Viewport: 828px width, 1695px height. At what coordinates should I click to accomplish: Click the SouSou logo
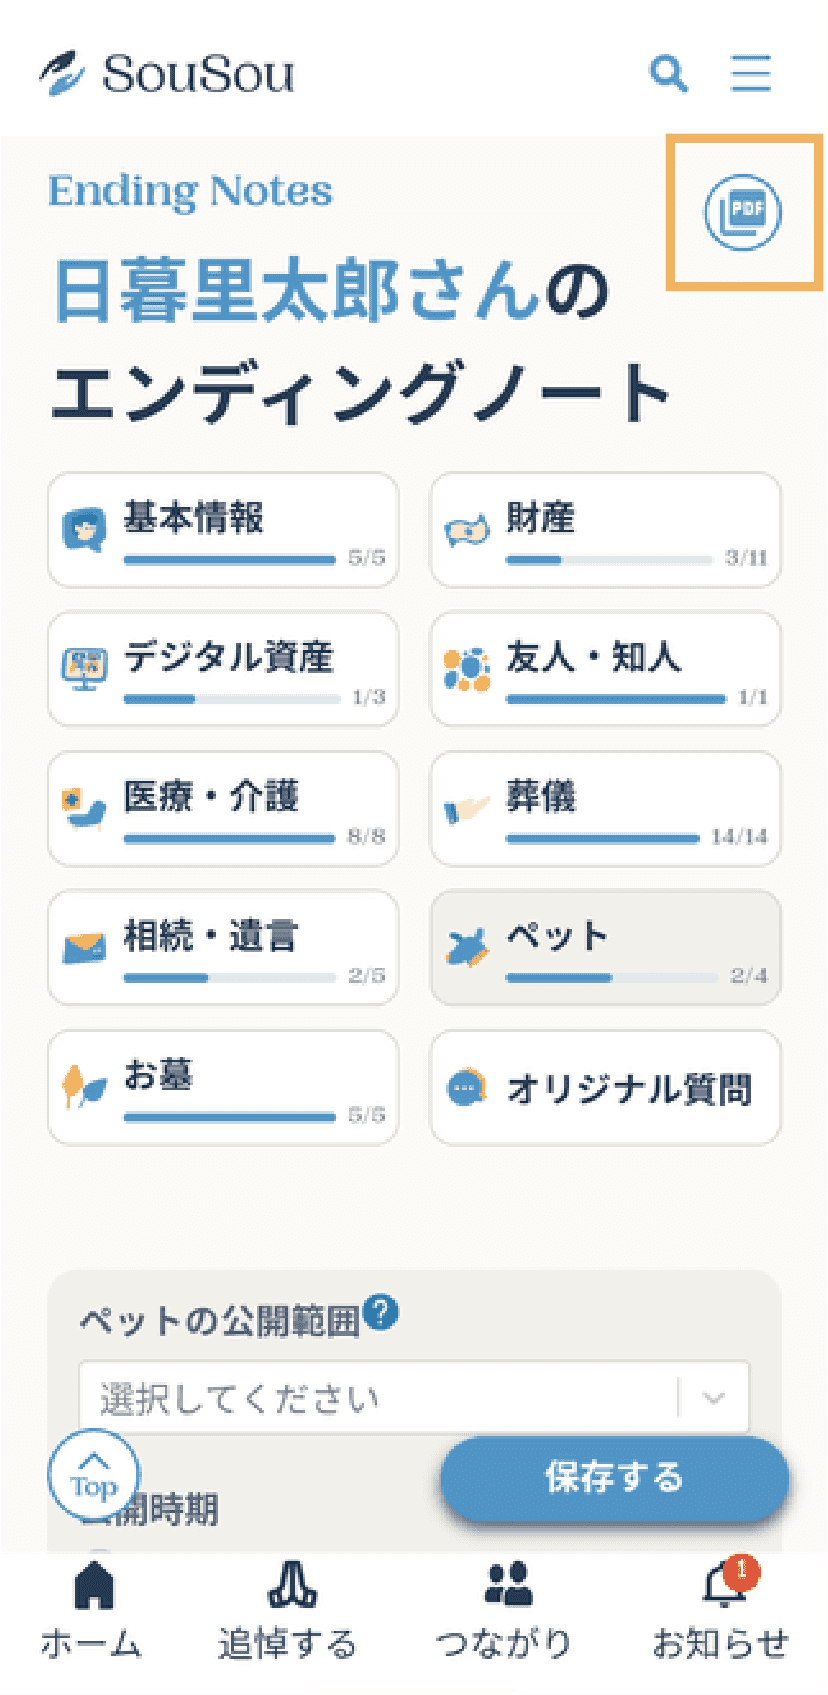[168, 74]
